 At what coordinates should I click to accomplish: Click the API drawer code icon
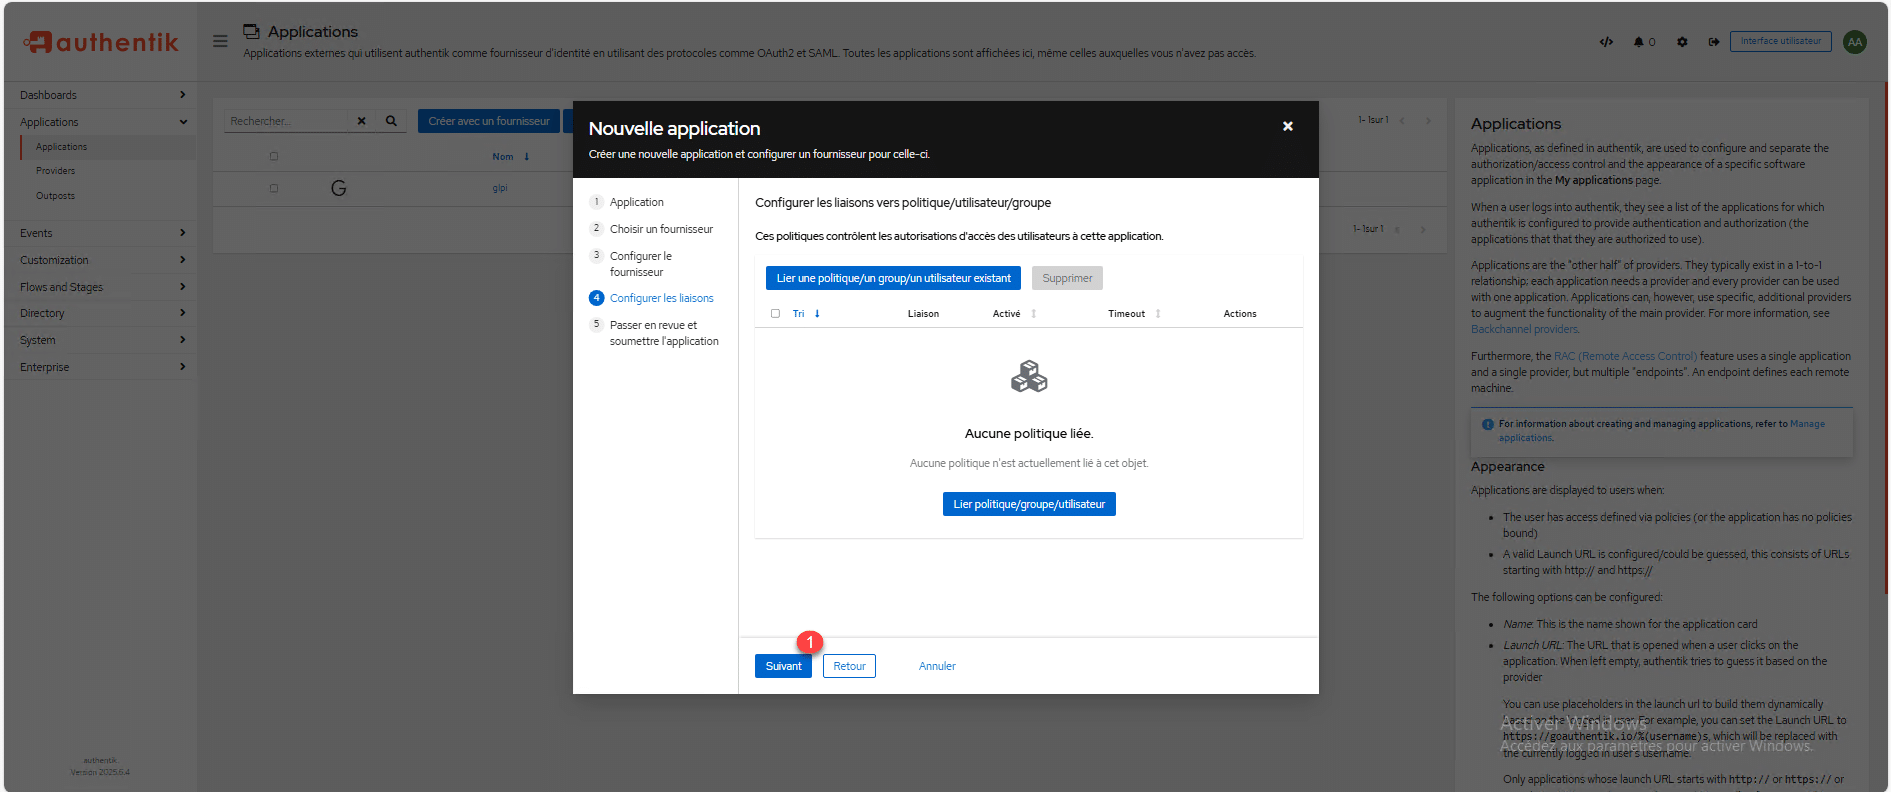[1606, 42]
